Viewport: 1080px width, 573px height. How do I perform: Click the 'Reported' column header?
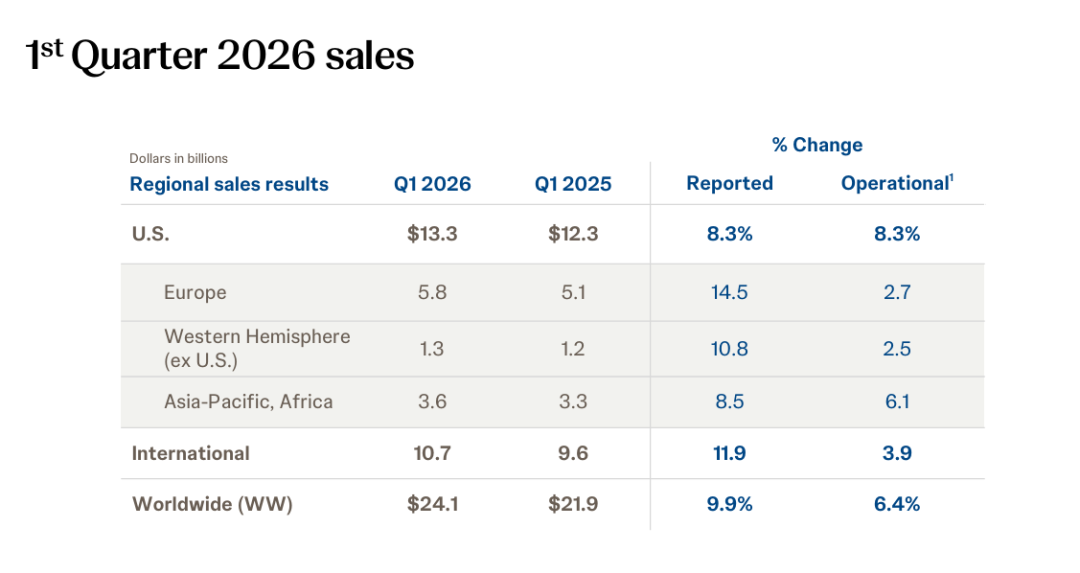point(730,183)
